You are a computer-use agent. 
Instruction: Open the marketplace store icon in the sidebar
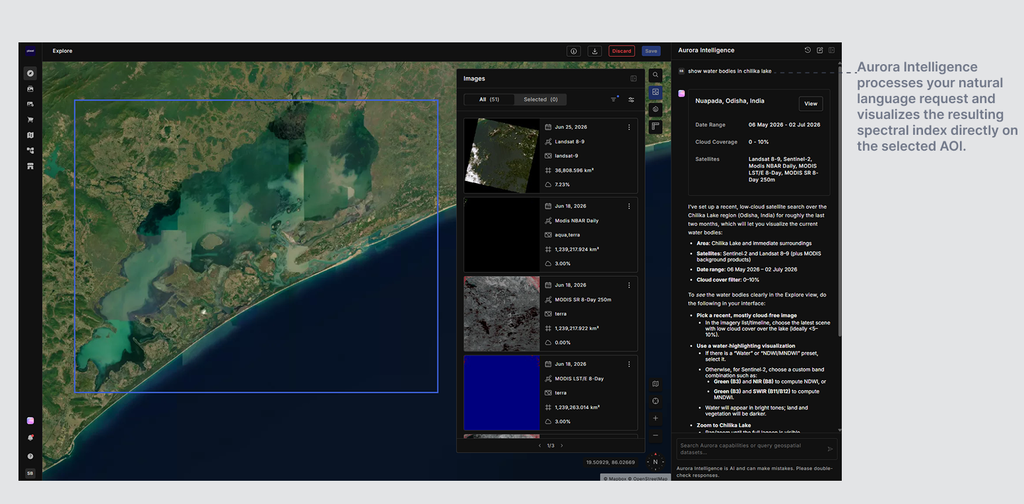[x=30, y=166]
